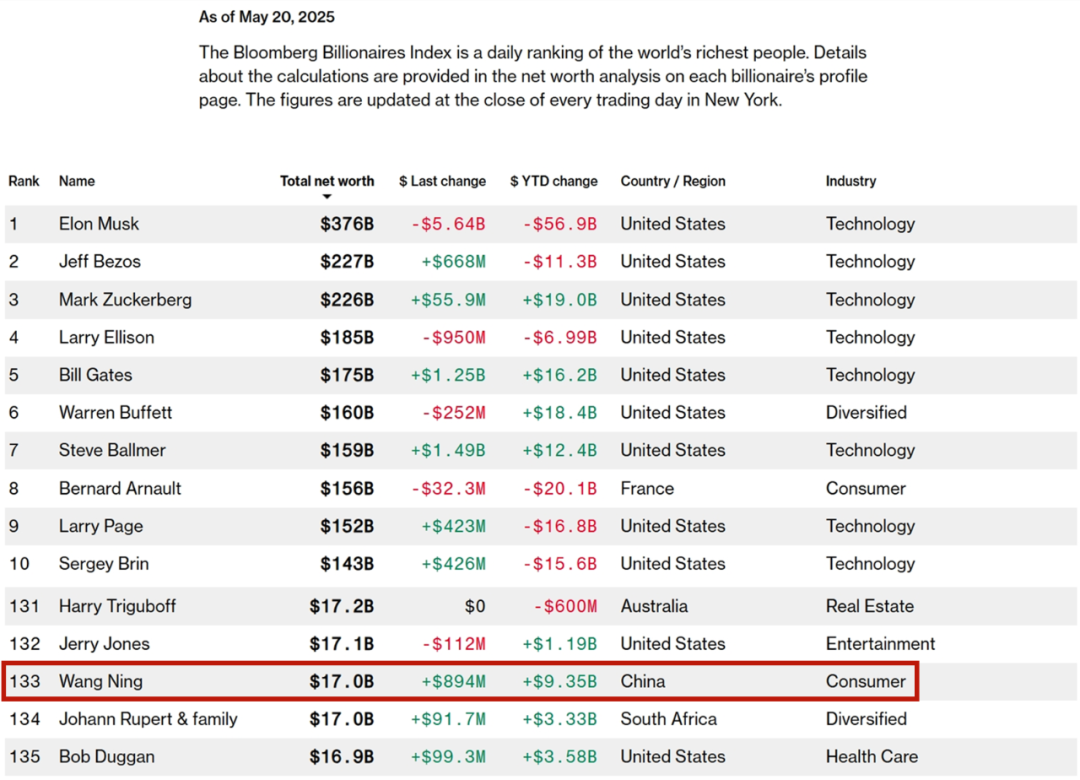
Task: Click the $175B net worth value
Action: (x=347, y=375)
